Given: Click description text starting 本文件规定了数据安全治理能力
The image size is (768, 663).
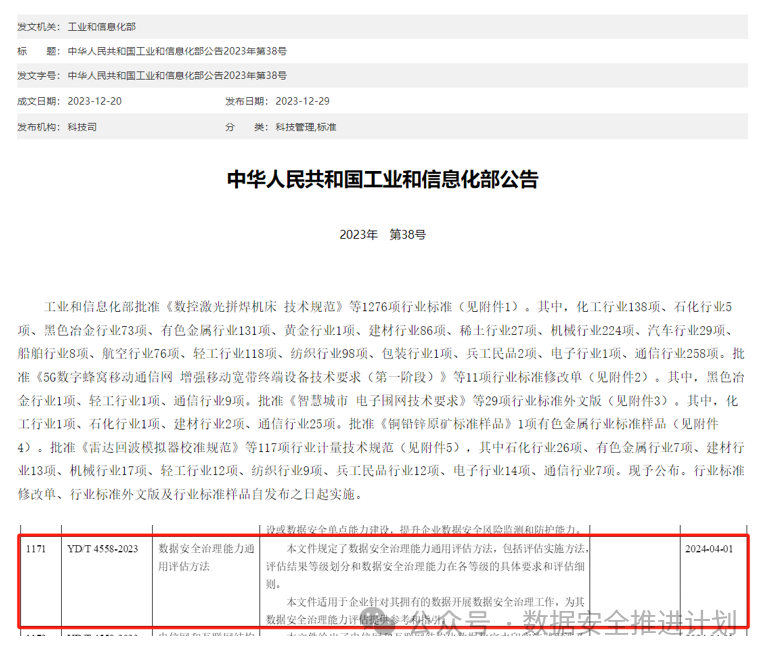Looking at the screenshot, I should click(427, 566).
